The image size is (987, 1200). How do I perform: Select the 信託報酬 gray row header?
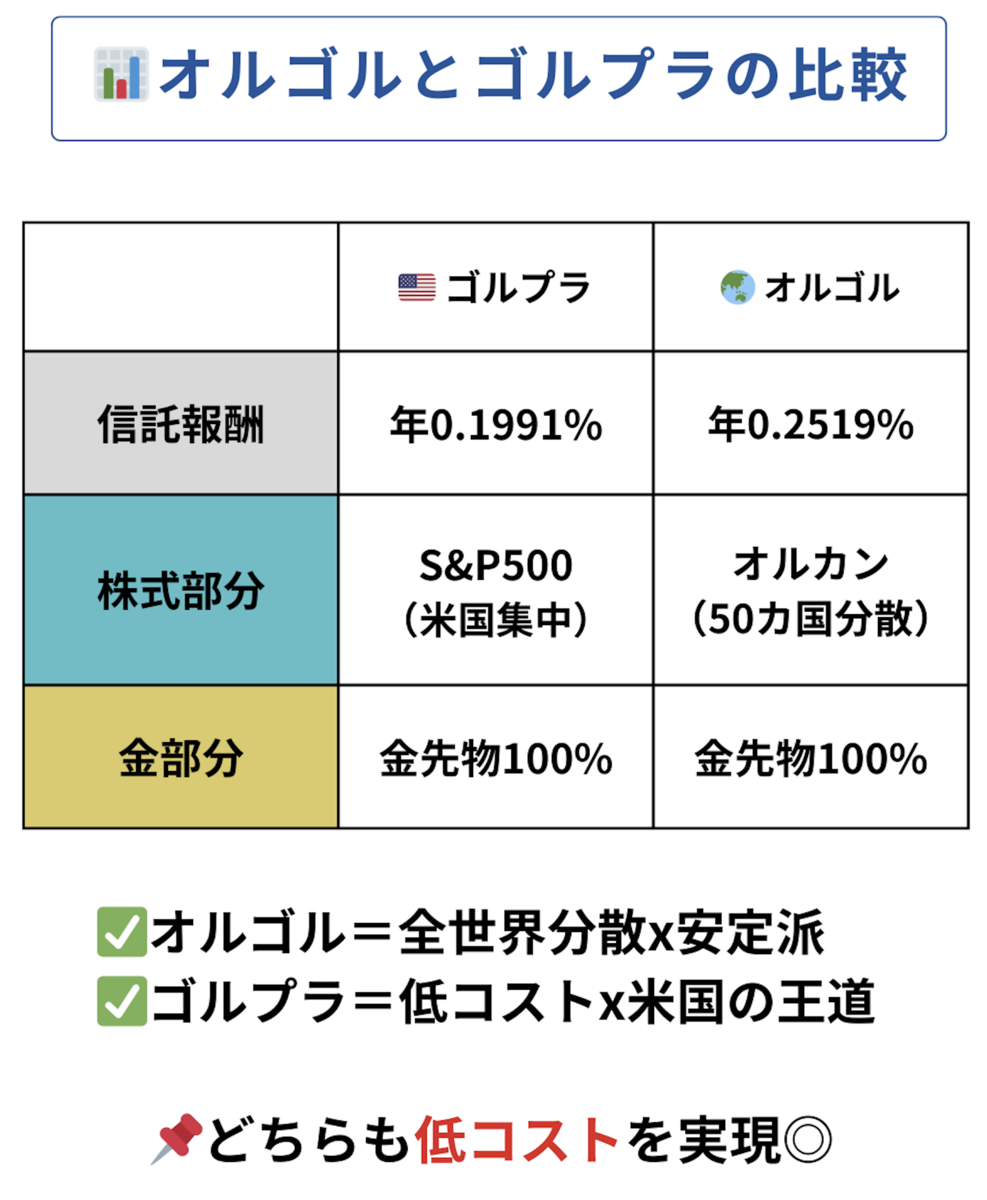click(x=181, y=423)
